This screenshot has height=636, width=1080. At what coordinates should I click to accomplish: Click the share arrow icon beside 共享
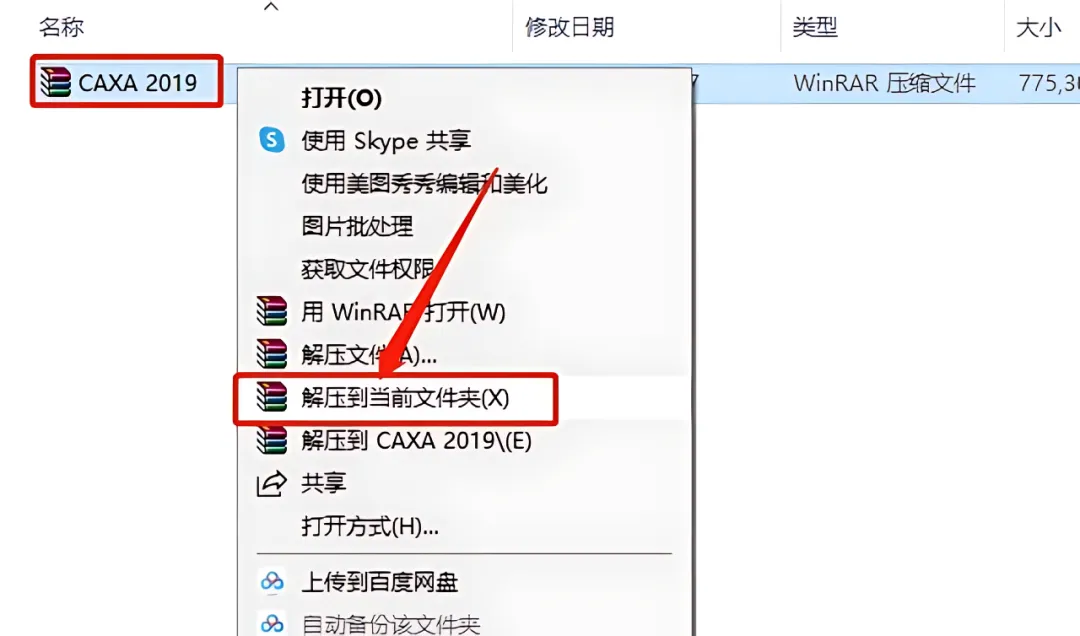271,484
